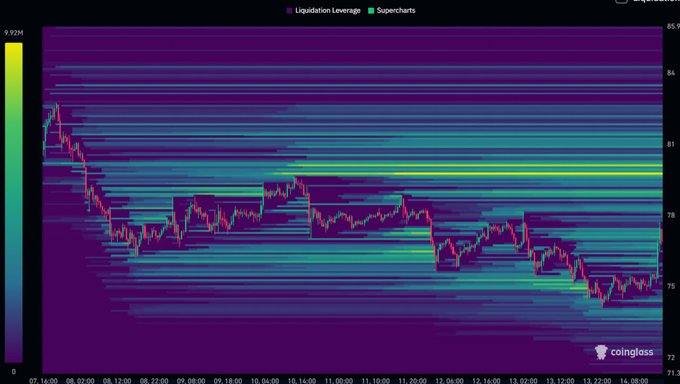The height and width of the screenshot is (384, 680).
Task: Click the '10, 14:00' time axis label
Action: tap(301, 381)
